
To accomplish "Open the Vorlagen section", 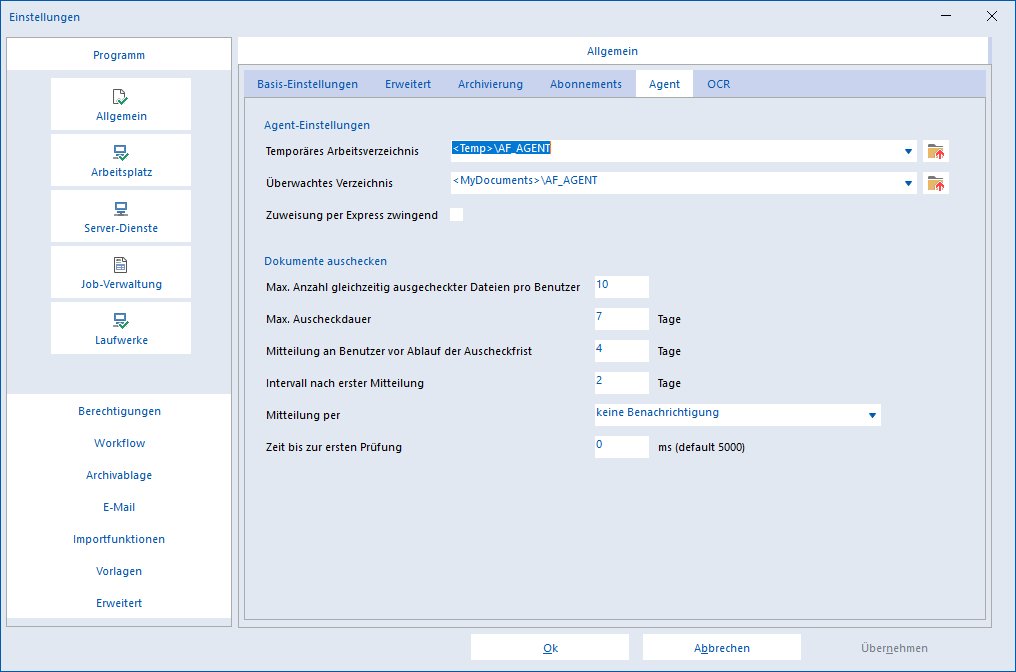I will click(119, 571).
